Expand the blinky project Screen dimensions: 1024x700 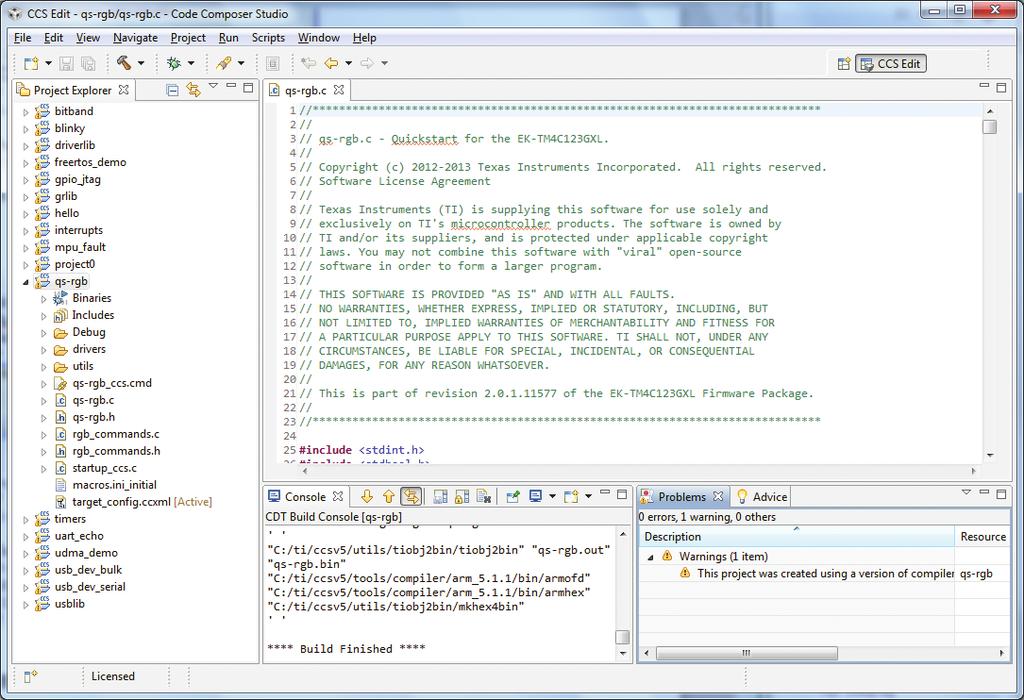coord(26,129)
